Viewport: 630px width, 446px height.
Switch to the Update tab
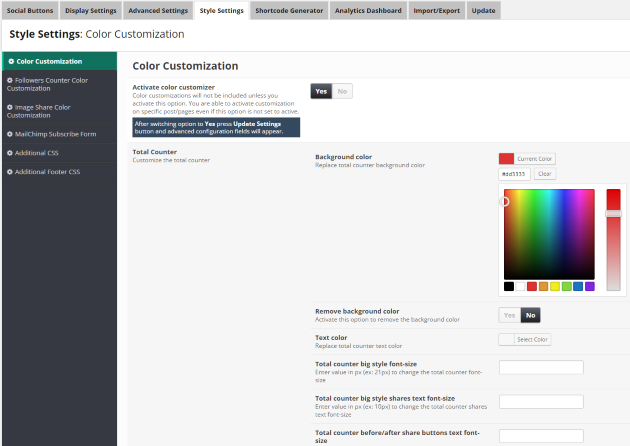(x=483, y=10)
